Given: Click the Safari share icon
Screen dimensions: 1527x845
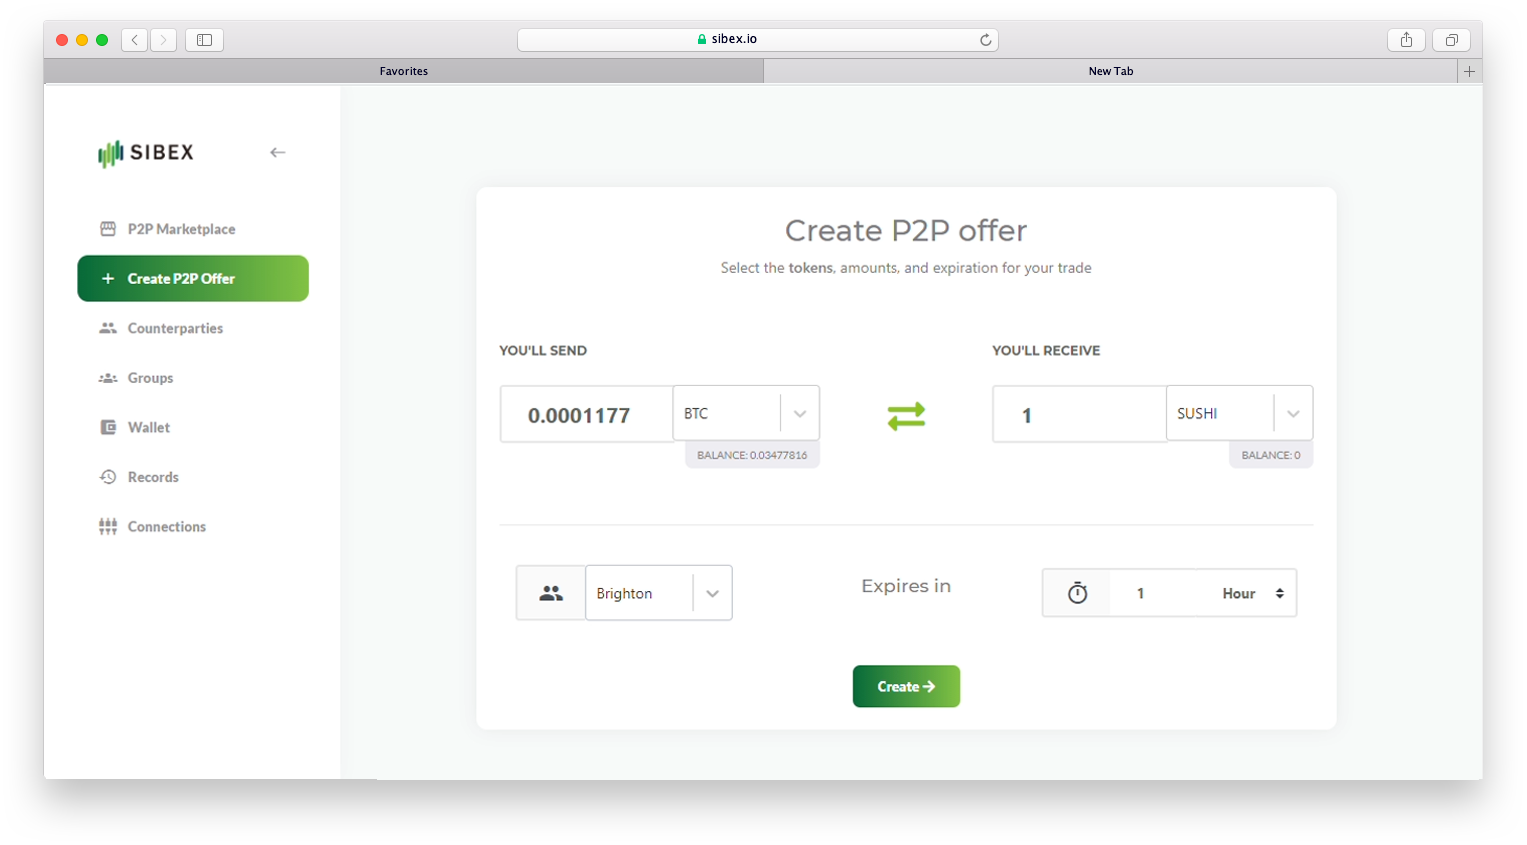Looking at the screenshot, I should point(1406,40).
